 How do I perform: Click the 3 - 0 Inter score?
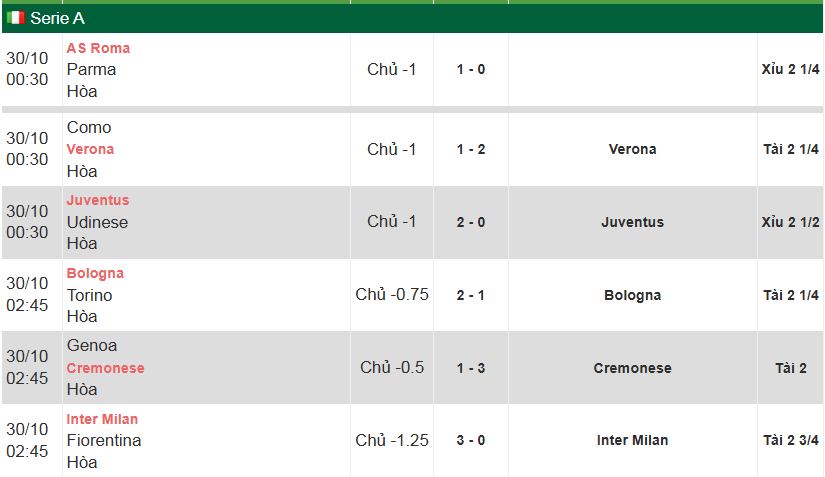click(x=471, y=440)
